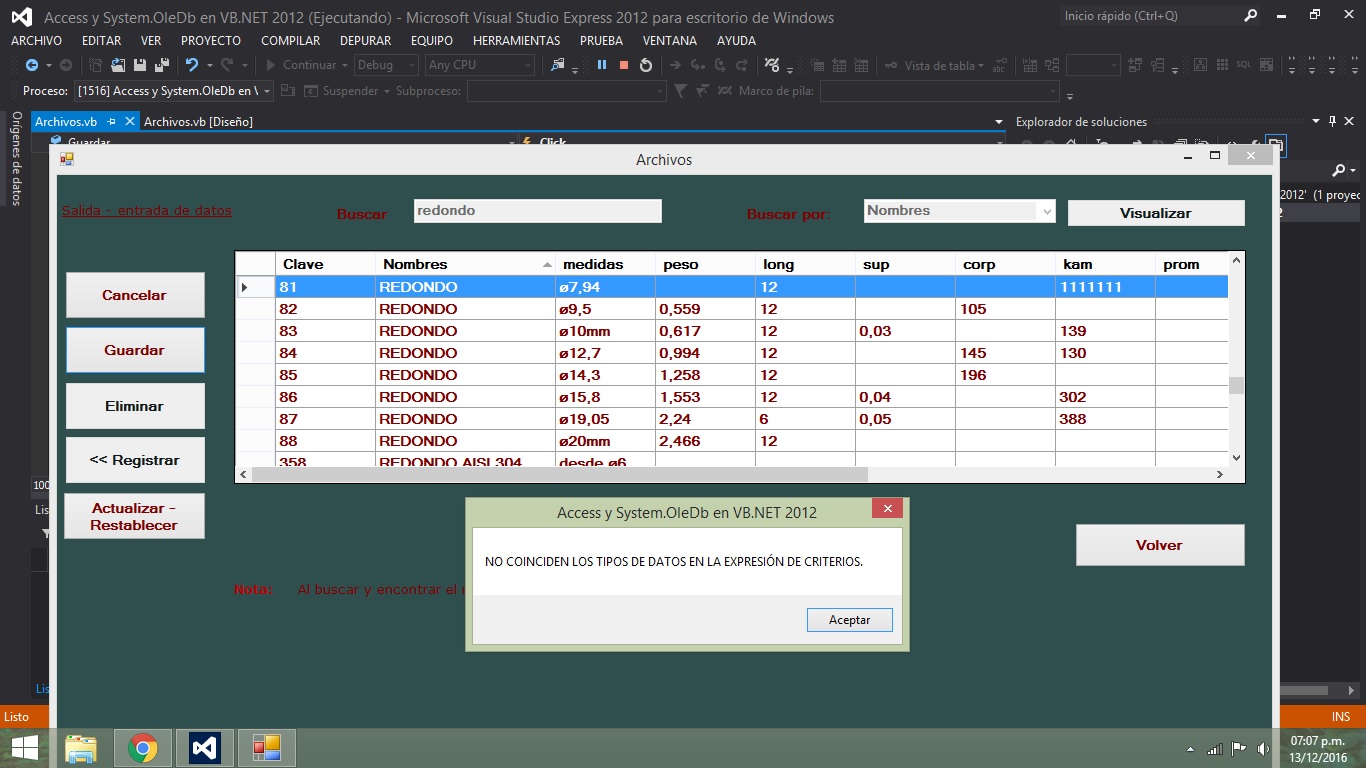
Task: Click the running app icon in taskbar
Action: [266, 748]
